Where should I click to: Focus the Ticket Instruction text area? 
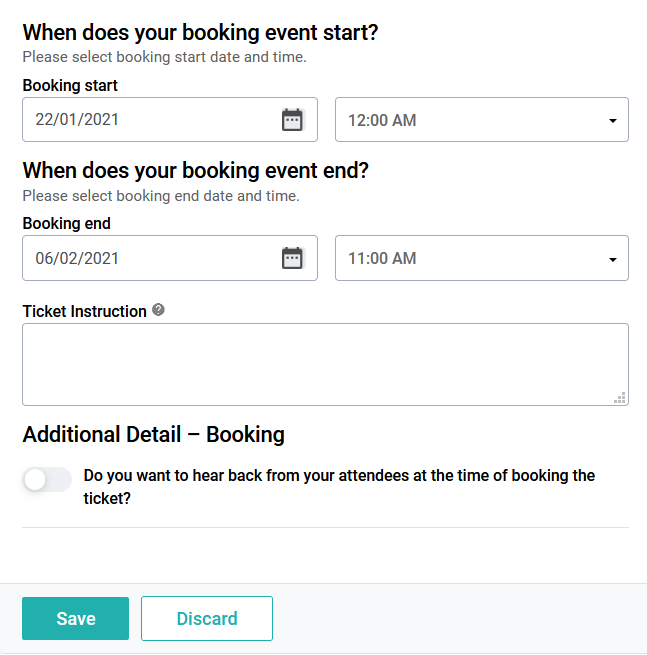[x=325, y=364]
